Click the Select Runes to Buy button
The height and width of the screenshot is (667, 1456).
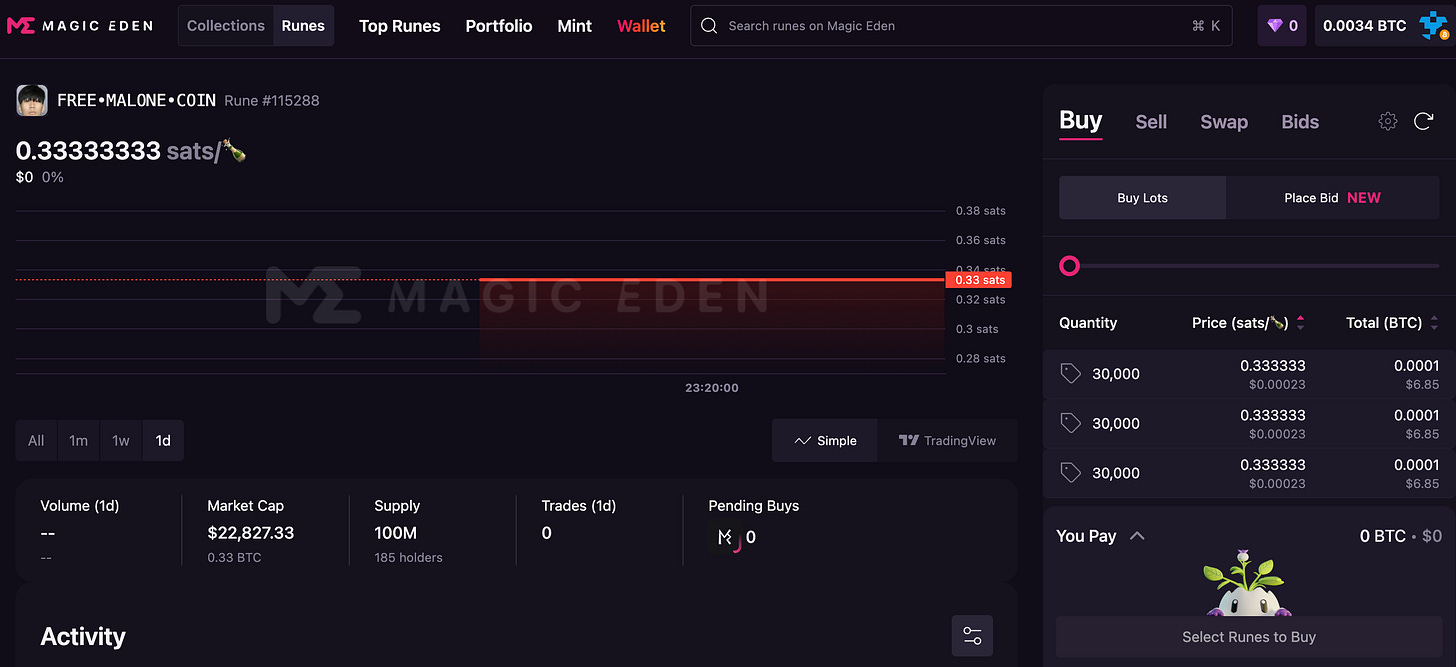[1249, 637]
